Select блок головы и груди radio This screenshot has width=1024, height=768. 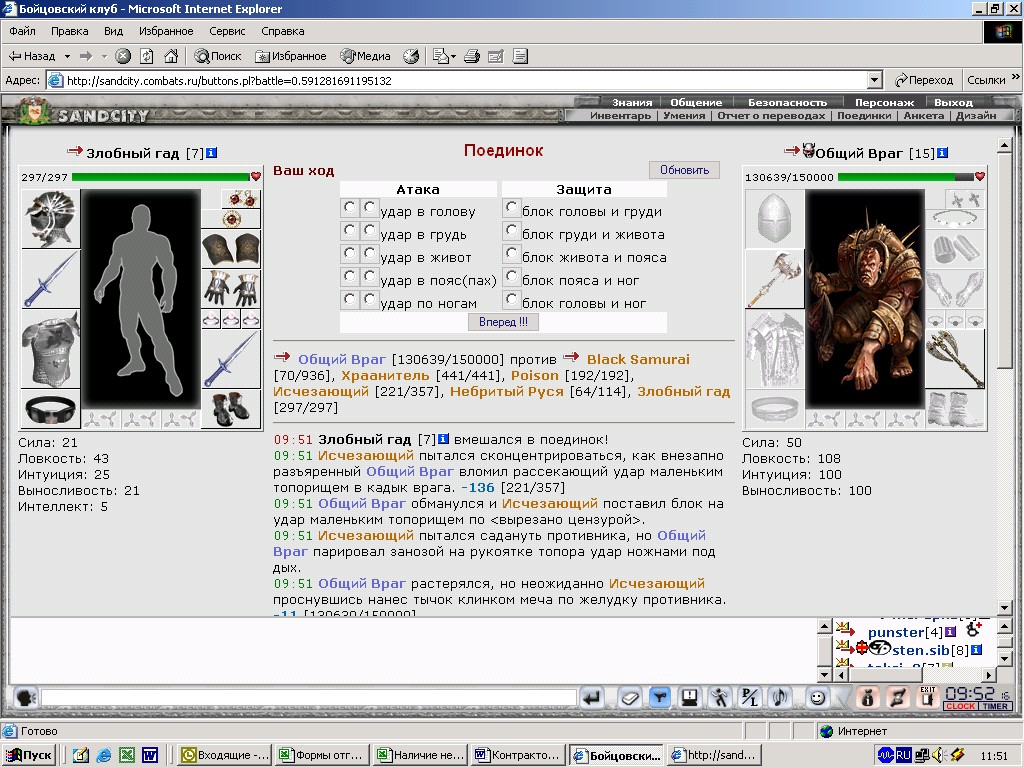click(x=511, y=207)
